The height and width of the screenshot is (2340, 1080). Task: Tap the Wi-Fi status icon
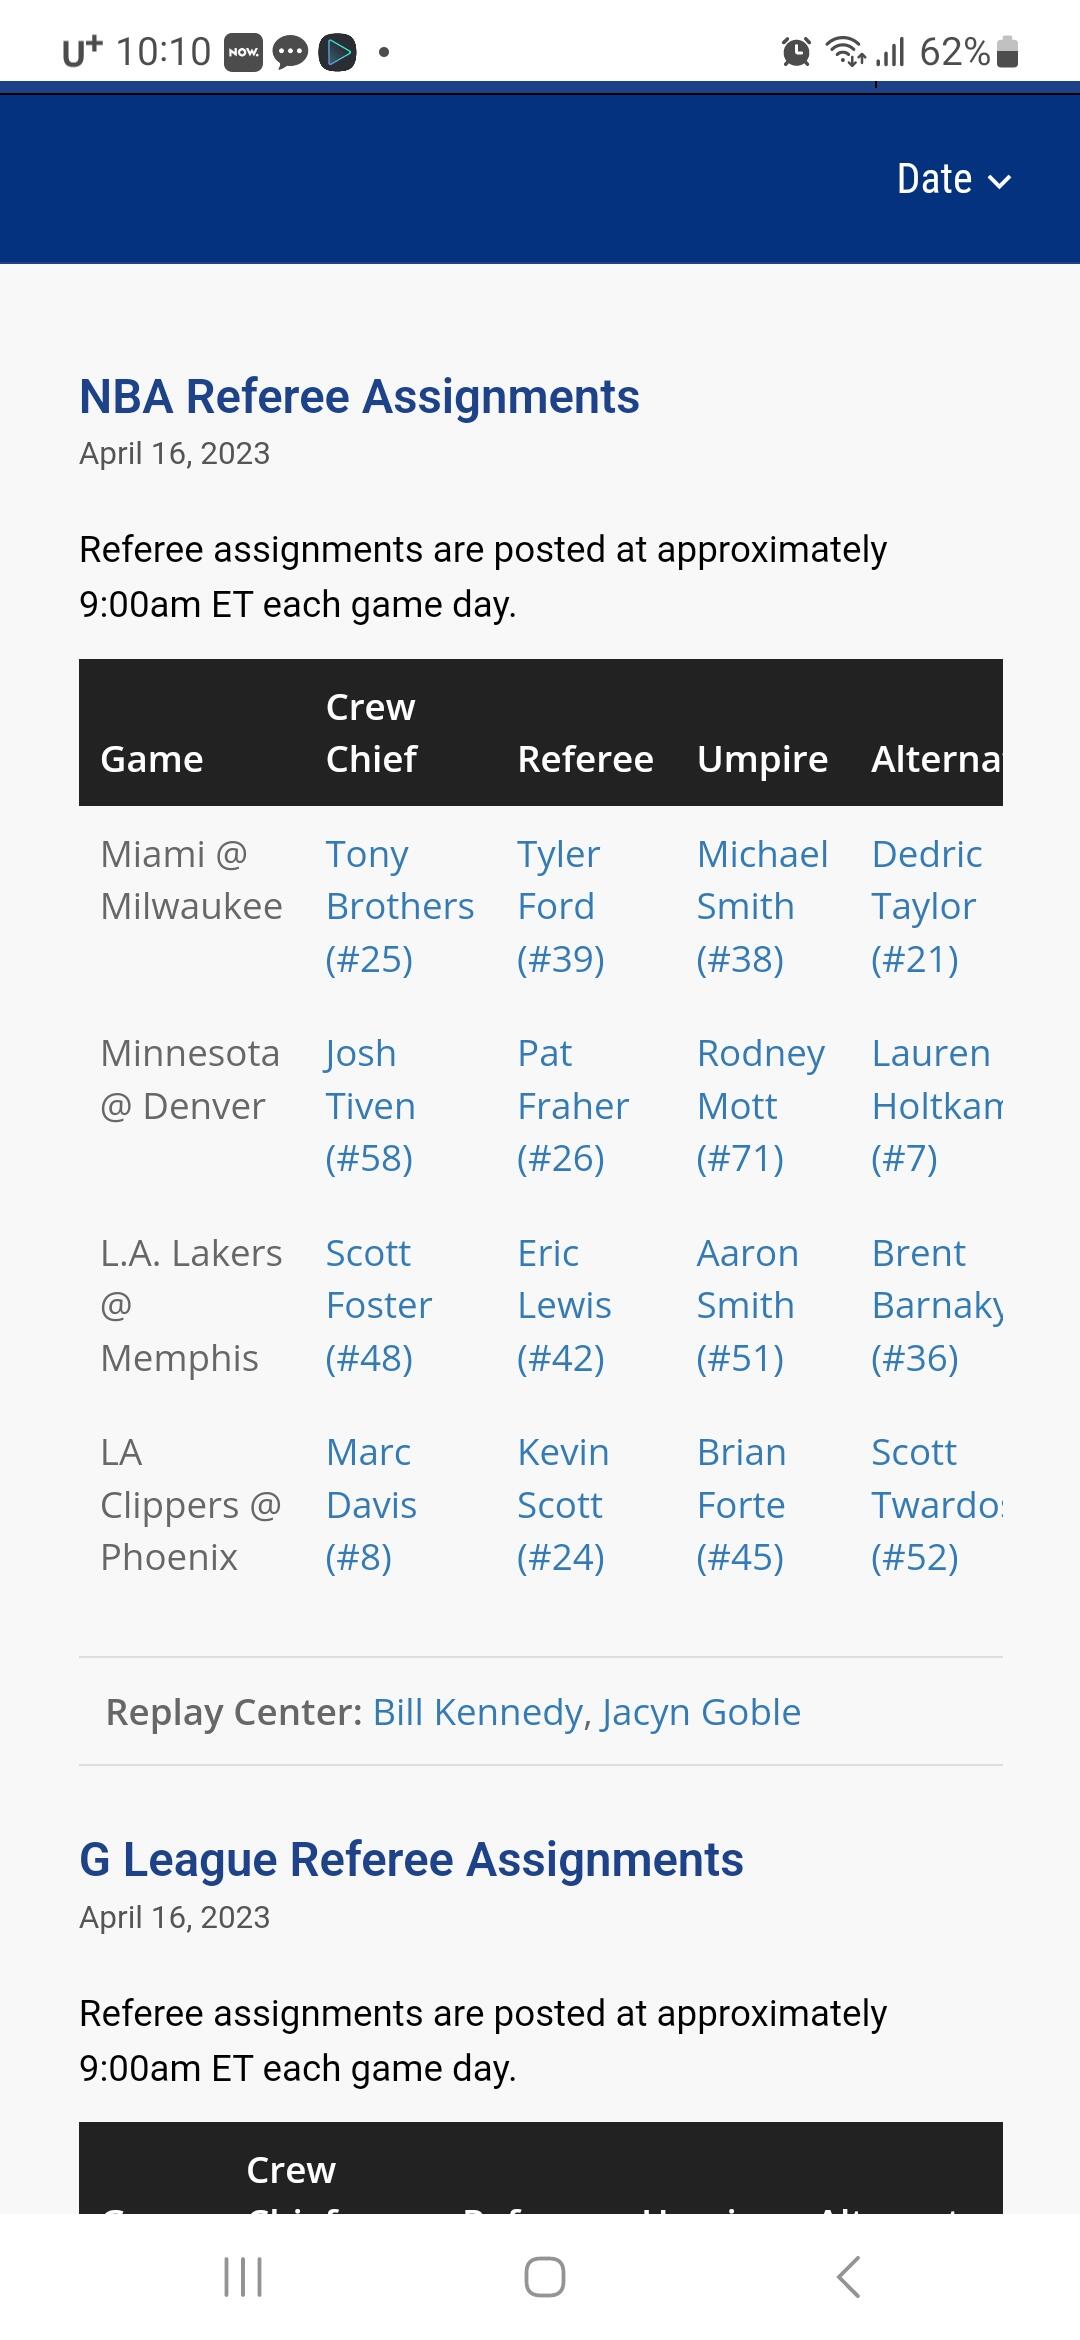click(x=845, y=51)
